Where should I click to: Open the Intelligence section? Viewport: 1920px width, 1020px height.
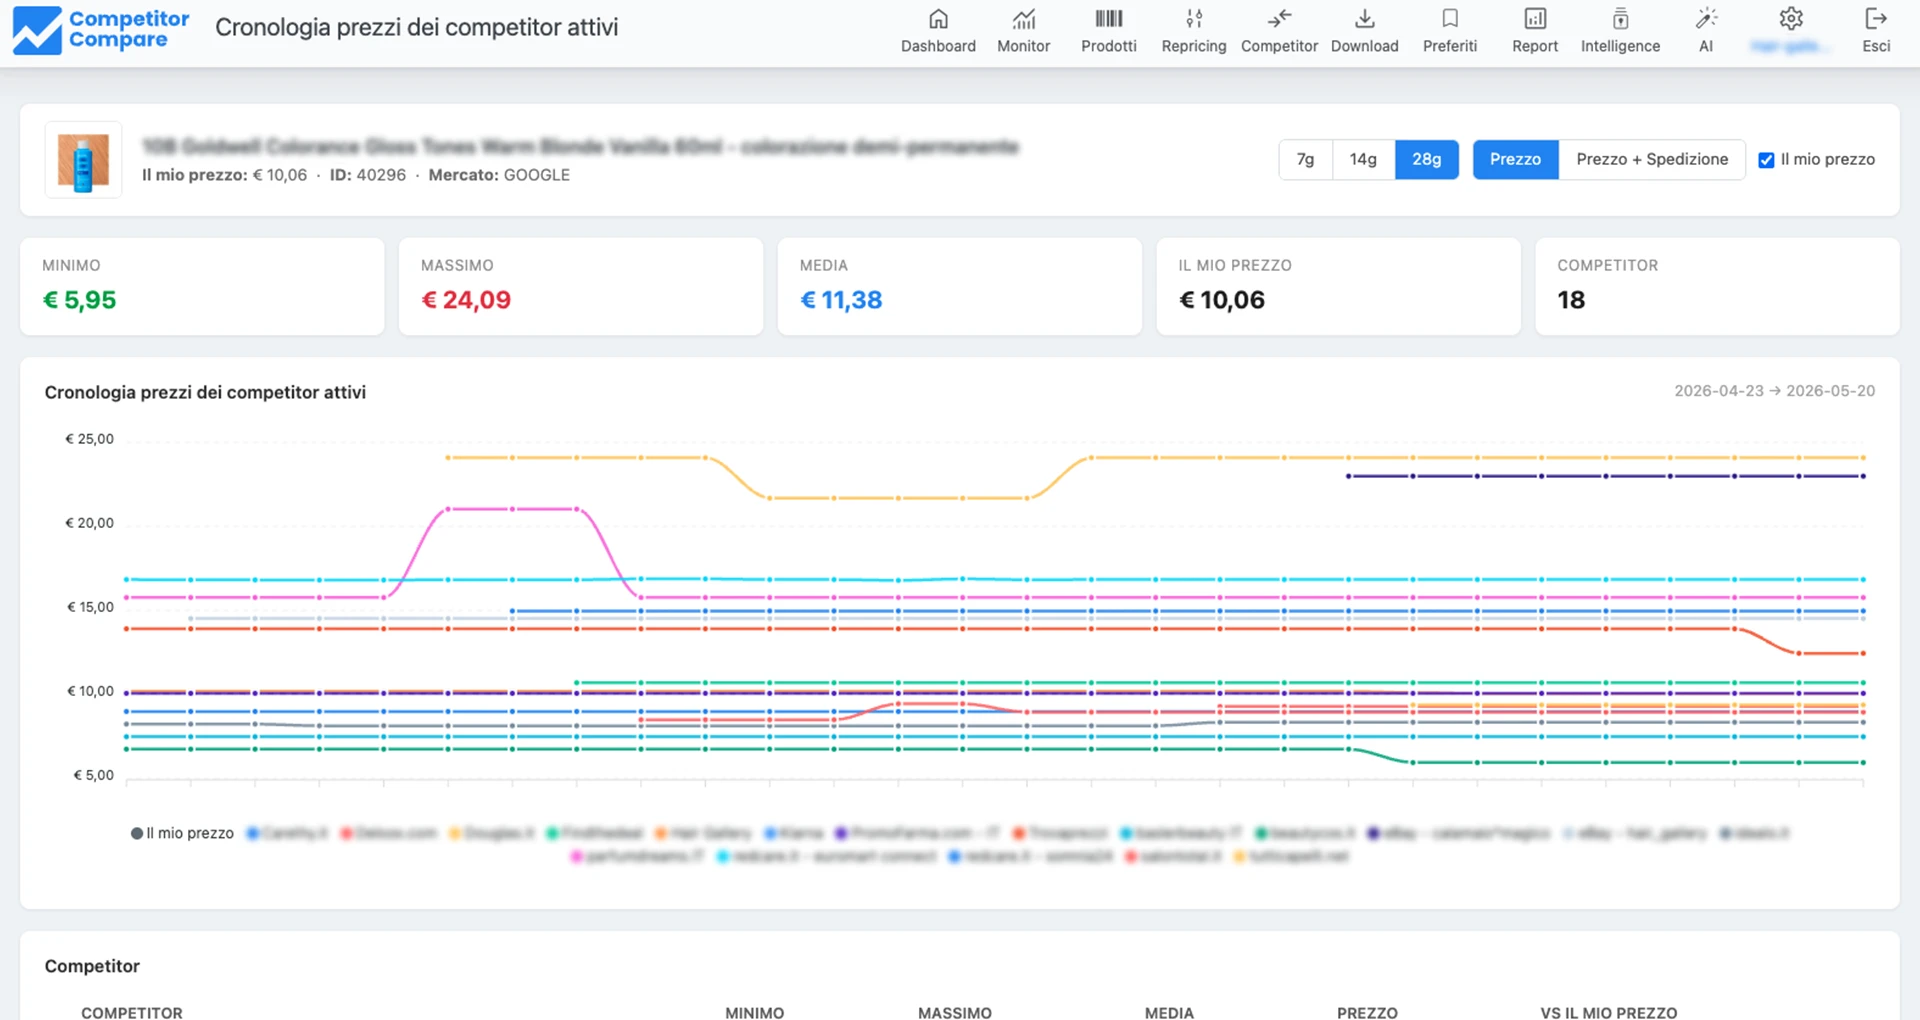[x=1620, y=31]
